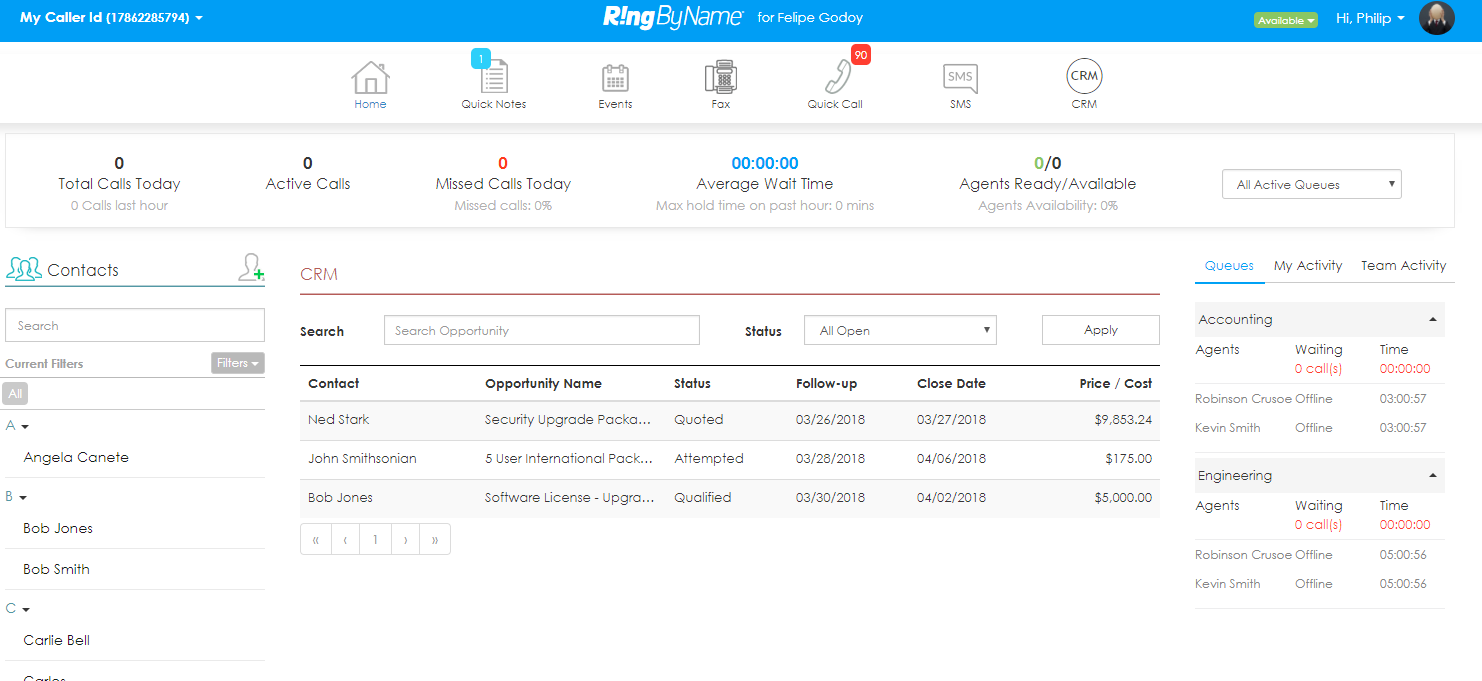Viewport: 1482px width, 681px height.
Task: Click the add contact icon
Action: point(251,267)
